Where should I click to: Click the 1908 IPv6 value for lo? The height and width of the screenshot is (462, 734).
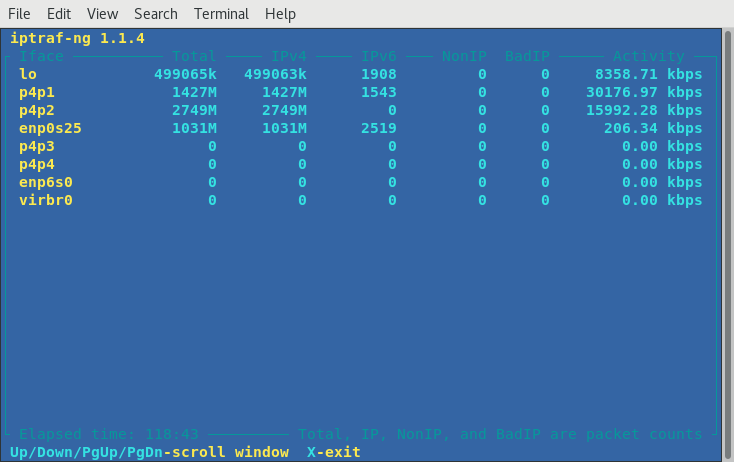[x=379, y=74]
